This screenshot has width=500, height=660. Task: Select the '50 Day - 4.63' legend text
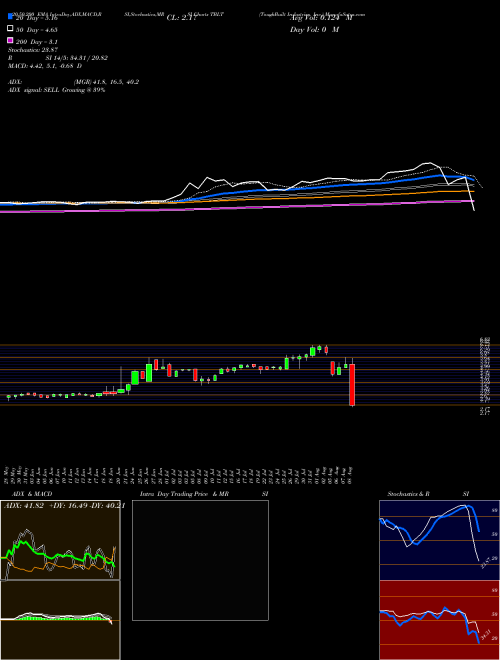(37, 30)
